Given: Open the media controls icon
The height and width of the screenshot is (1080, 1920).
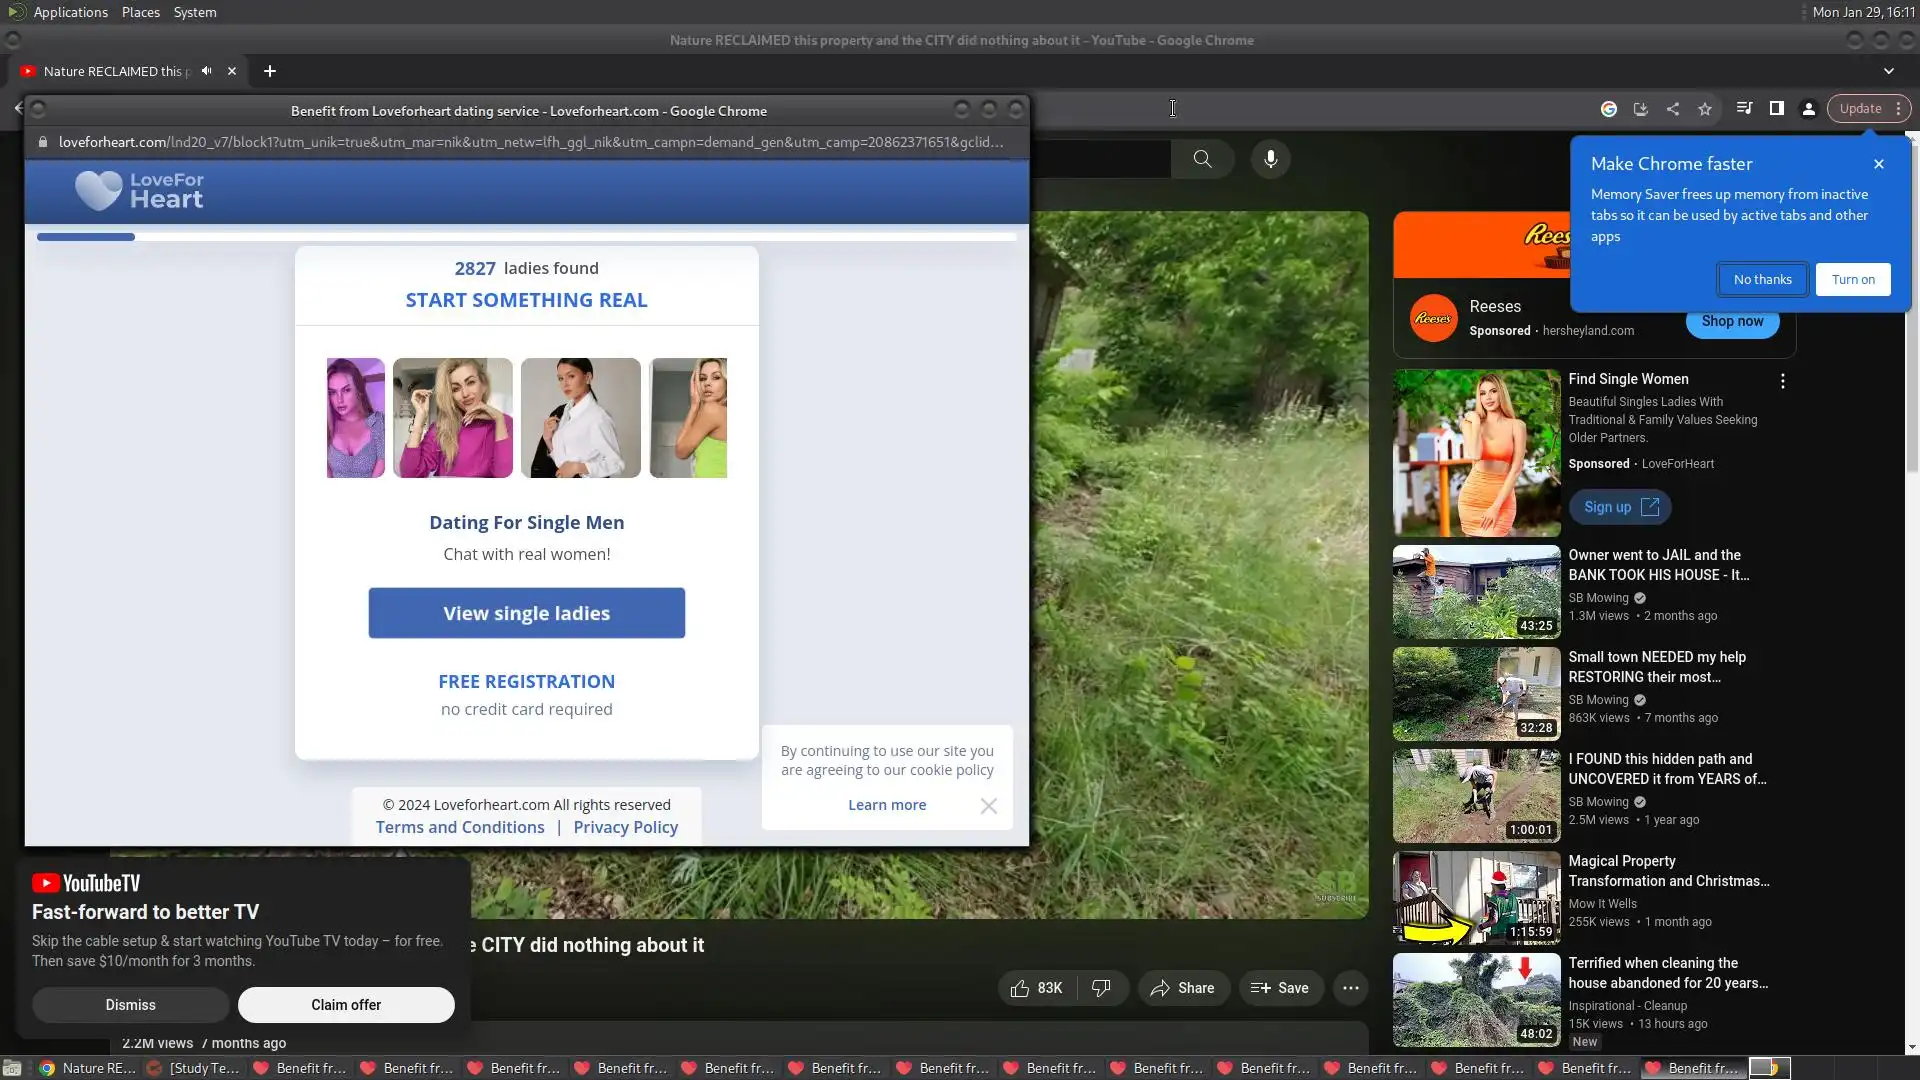Looking at the screenshot, I should [x=1744, y=109].
